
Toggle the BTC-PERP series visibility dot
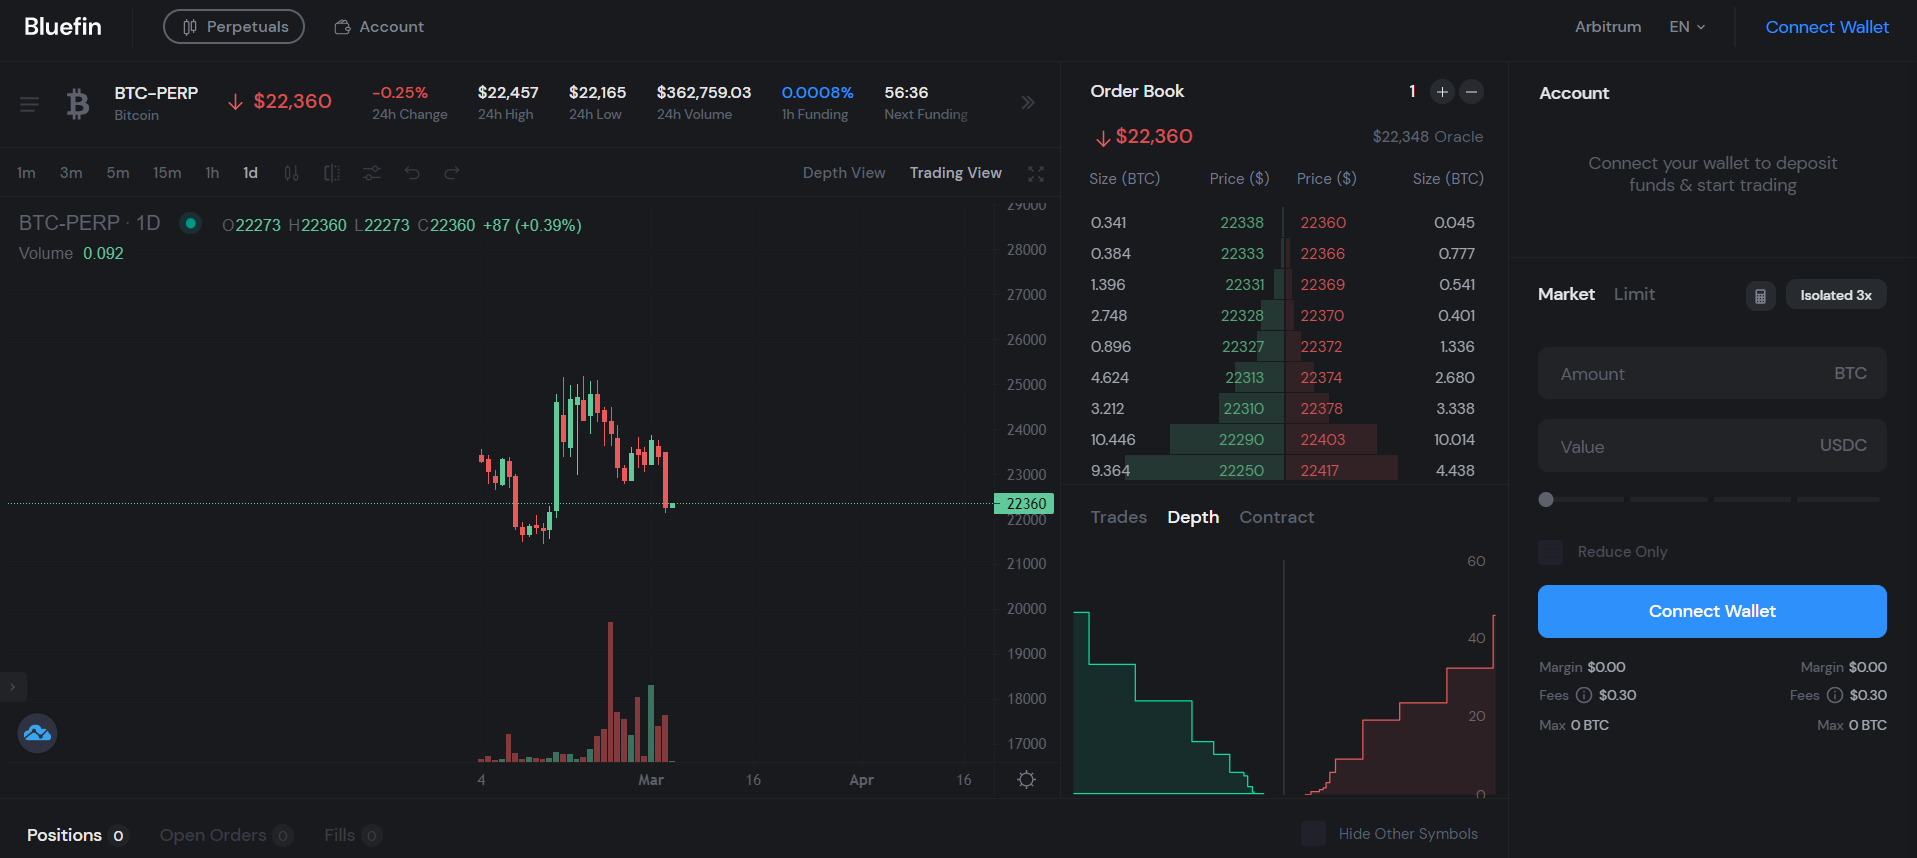(x=190, y=223)
